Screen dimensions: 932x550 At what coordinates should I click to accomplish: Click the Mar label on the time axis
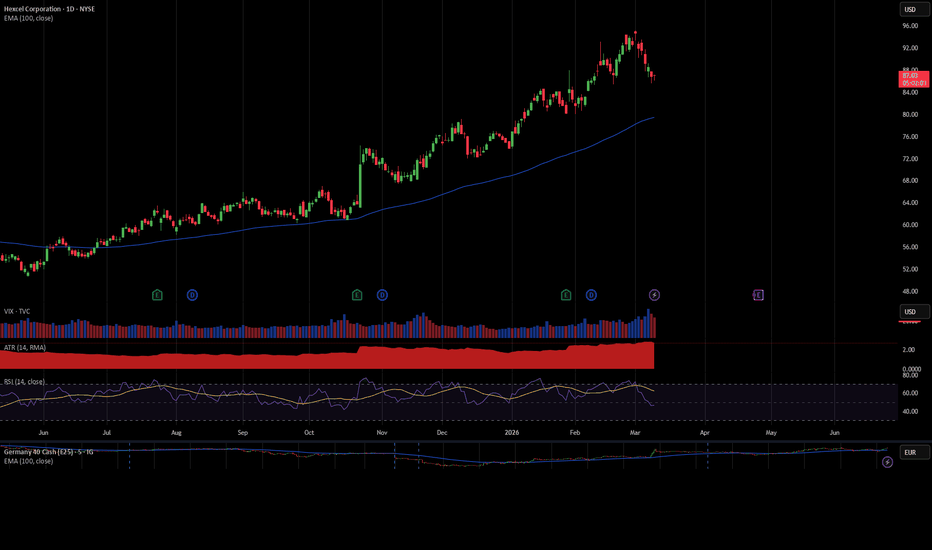pyautogui.click(x=635, y=433)
